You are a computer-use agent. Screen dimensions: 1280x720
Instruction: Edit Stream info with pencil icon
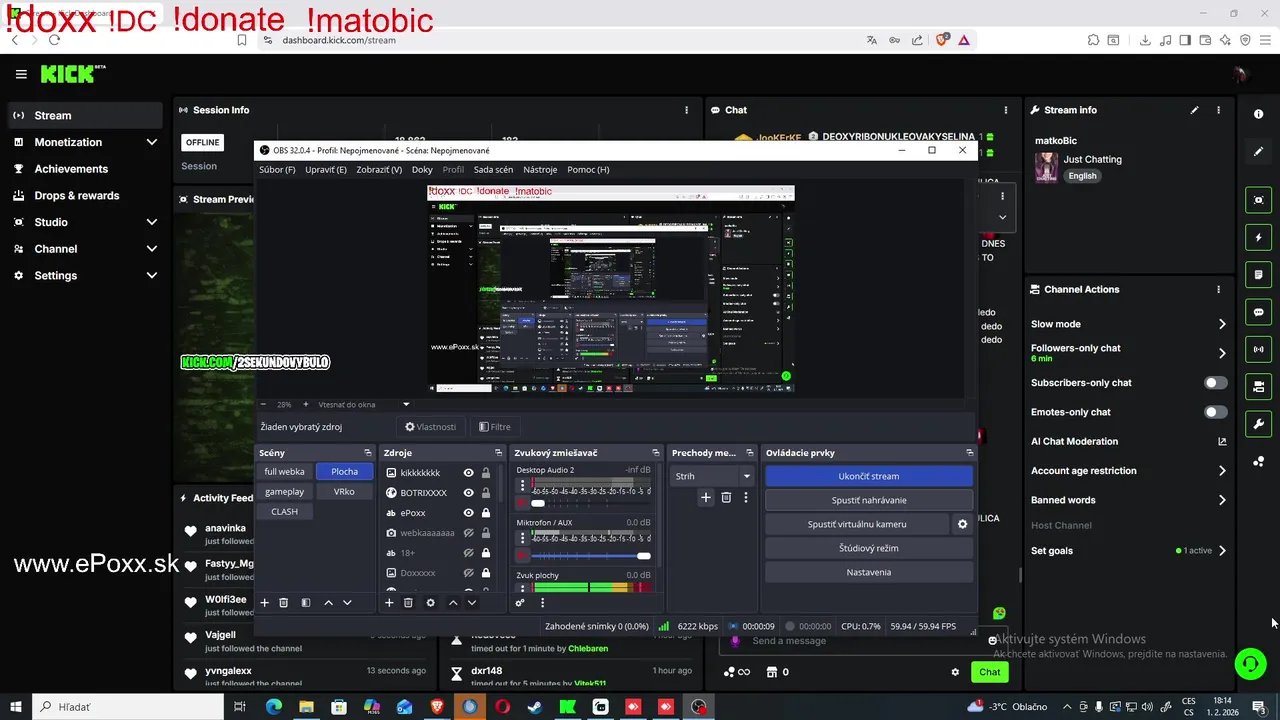coord(1194,110)
